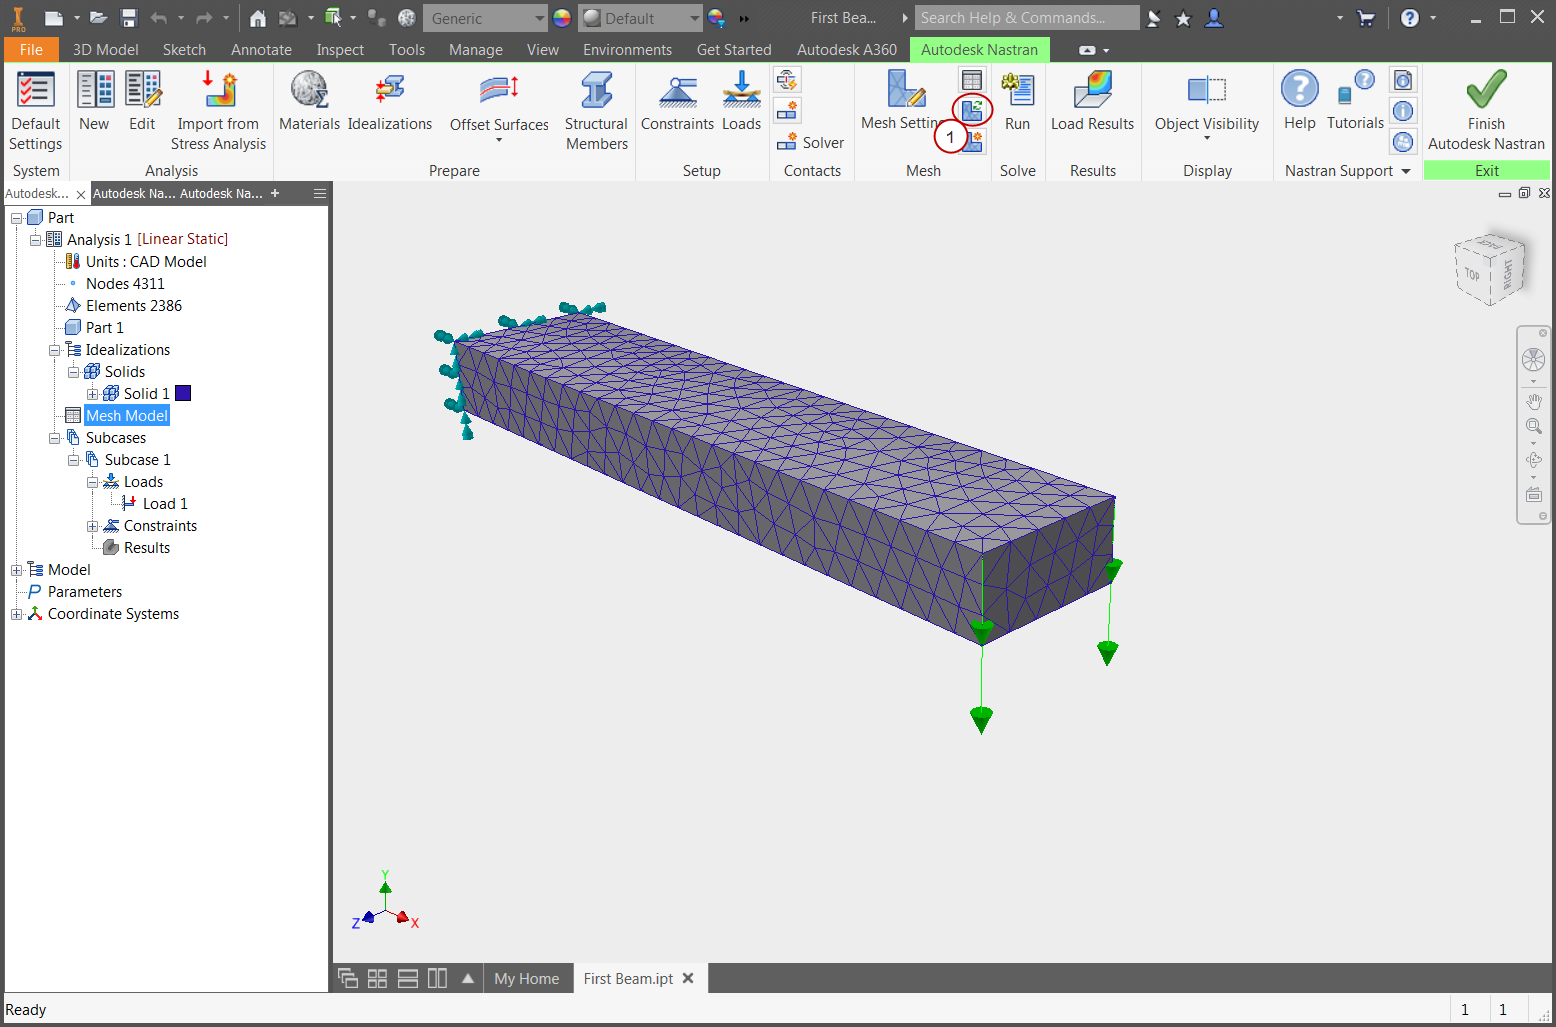Click the Search Help & Commands field
The image size is (1556, 1027).
point(1026,18)
